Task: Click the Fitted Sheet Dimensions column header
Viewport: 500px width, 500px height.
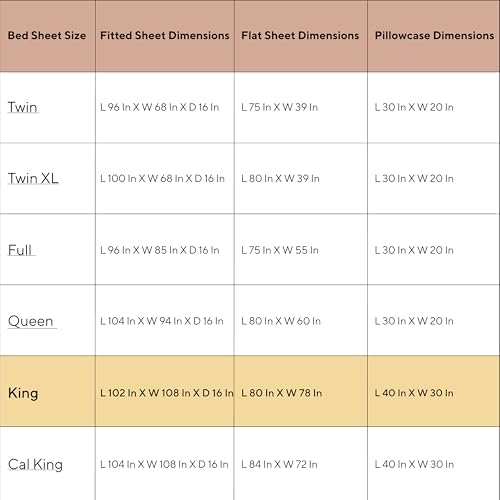Action: click(165, 35)
